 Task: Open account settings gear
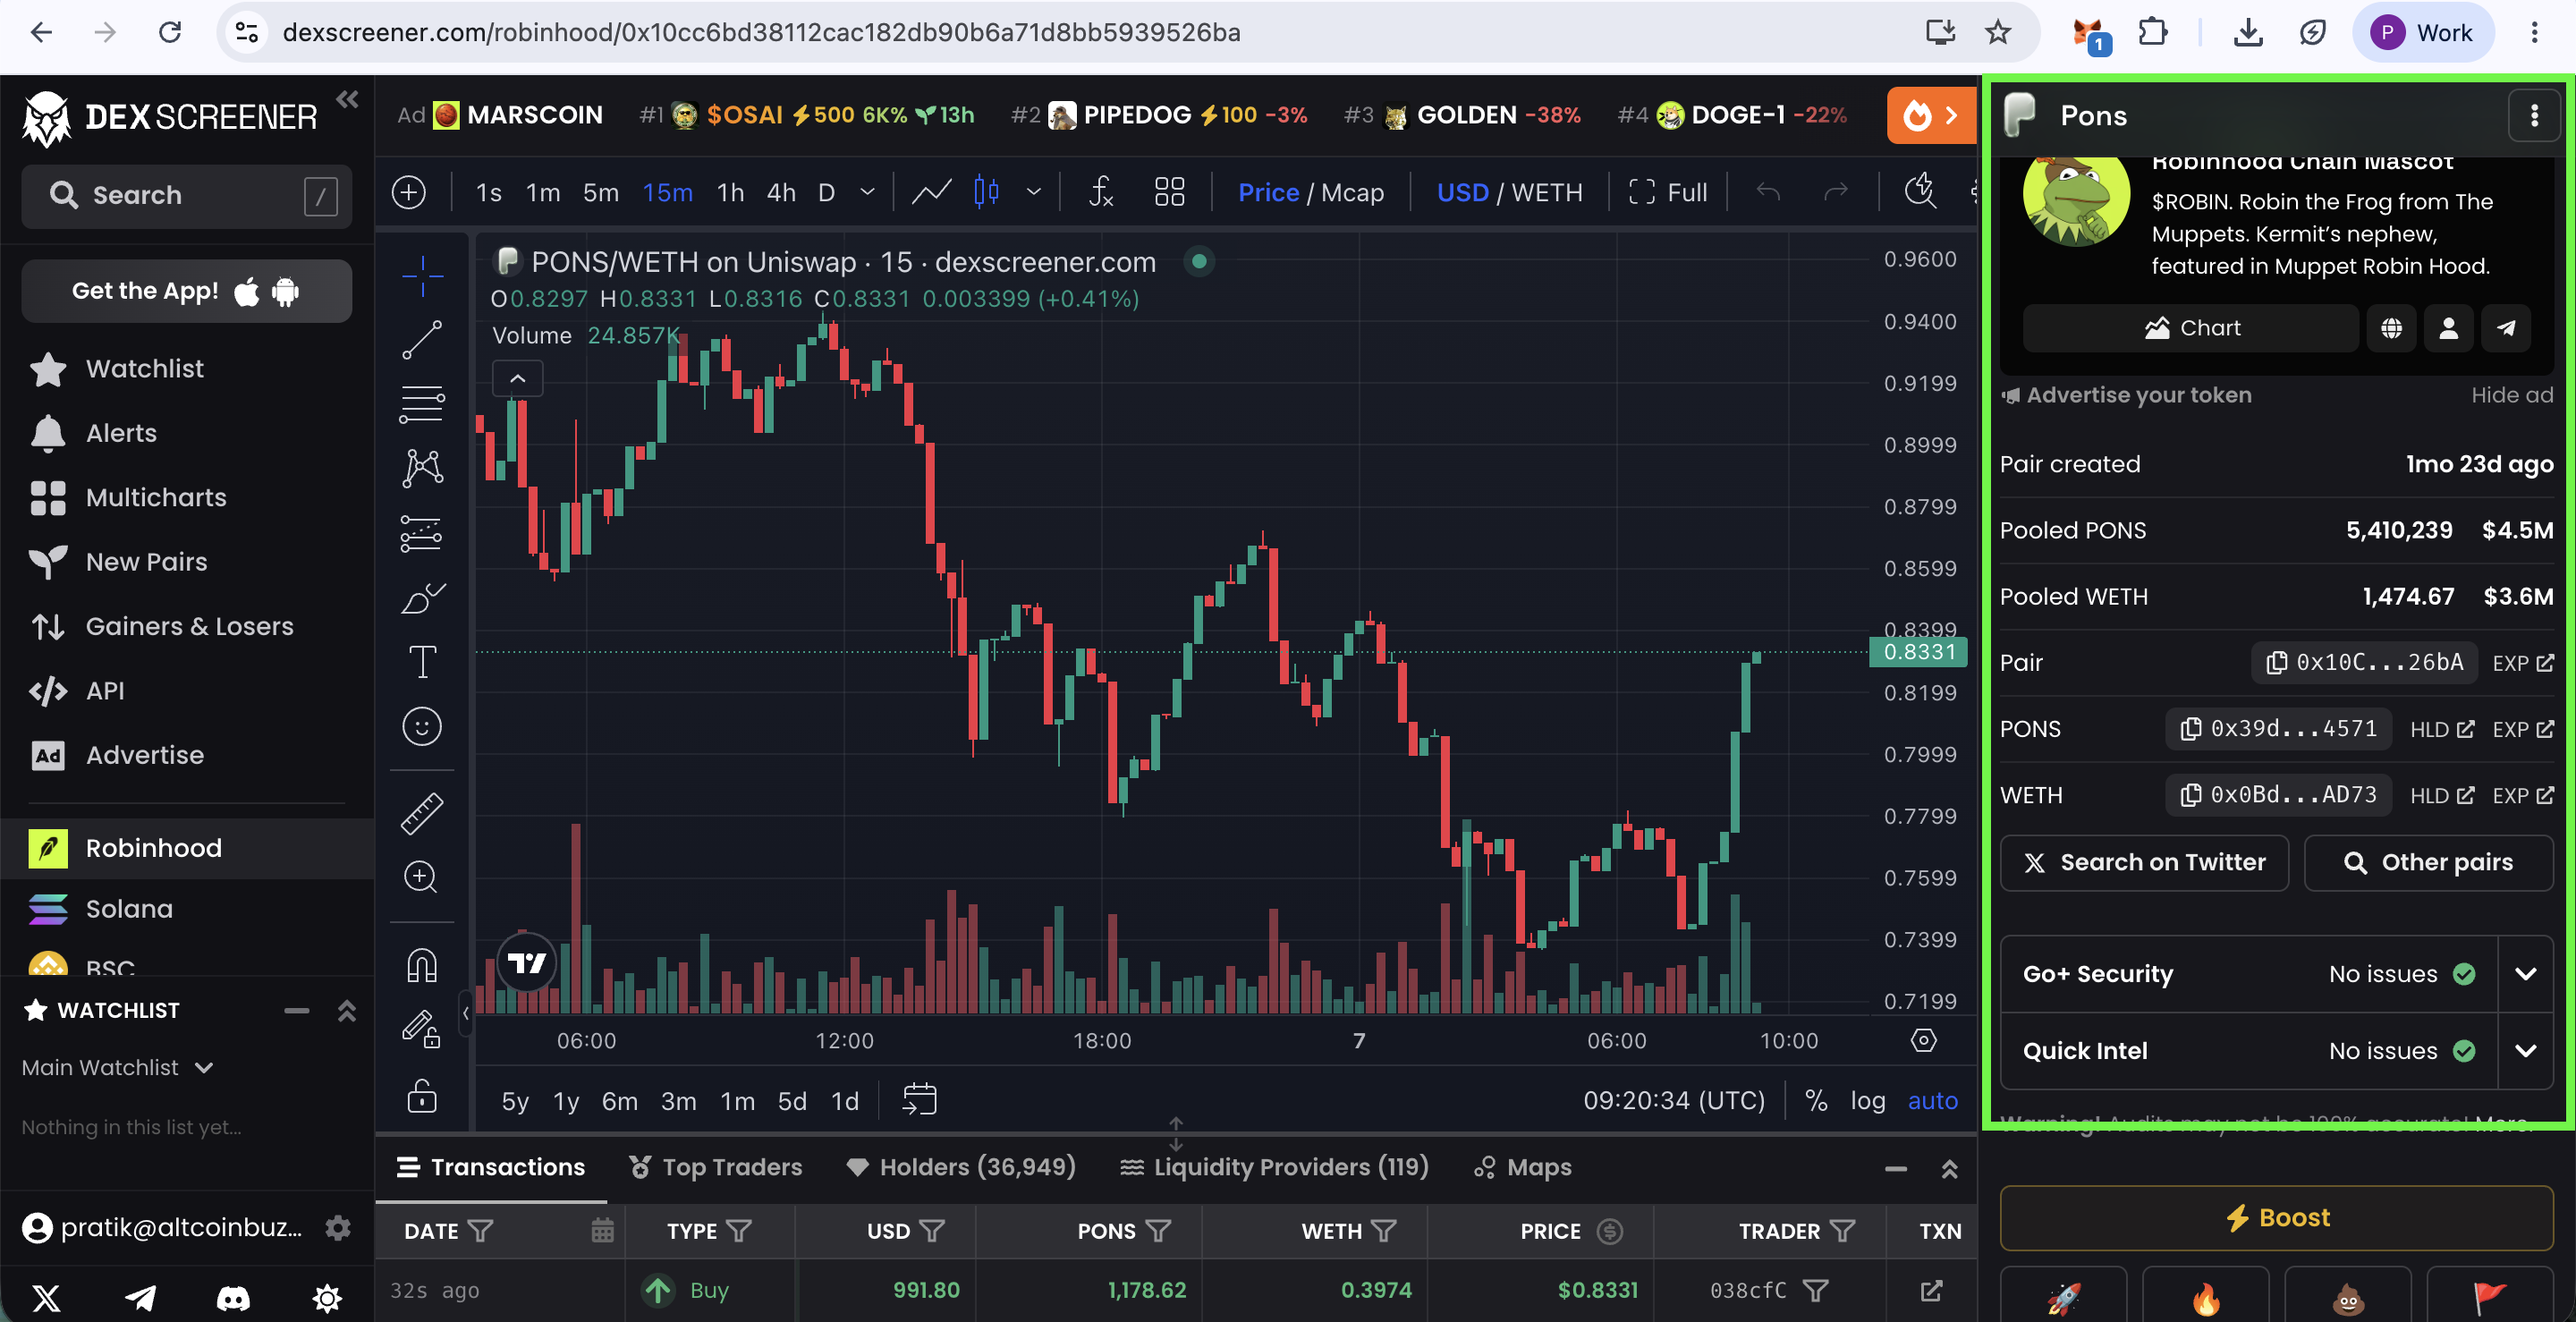click(x=338, y=1227)
